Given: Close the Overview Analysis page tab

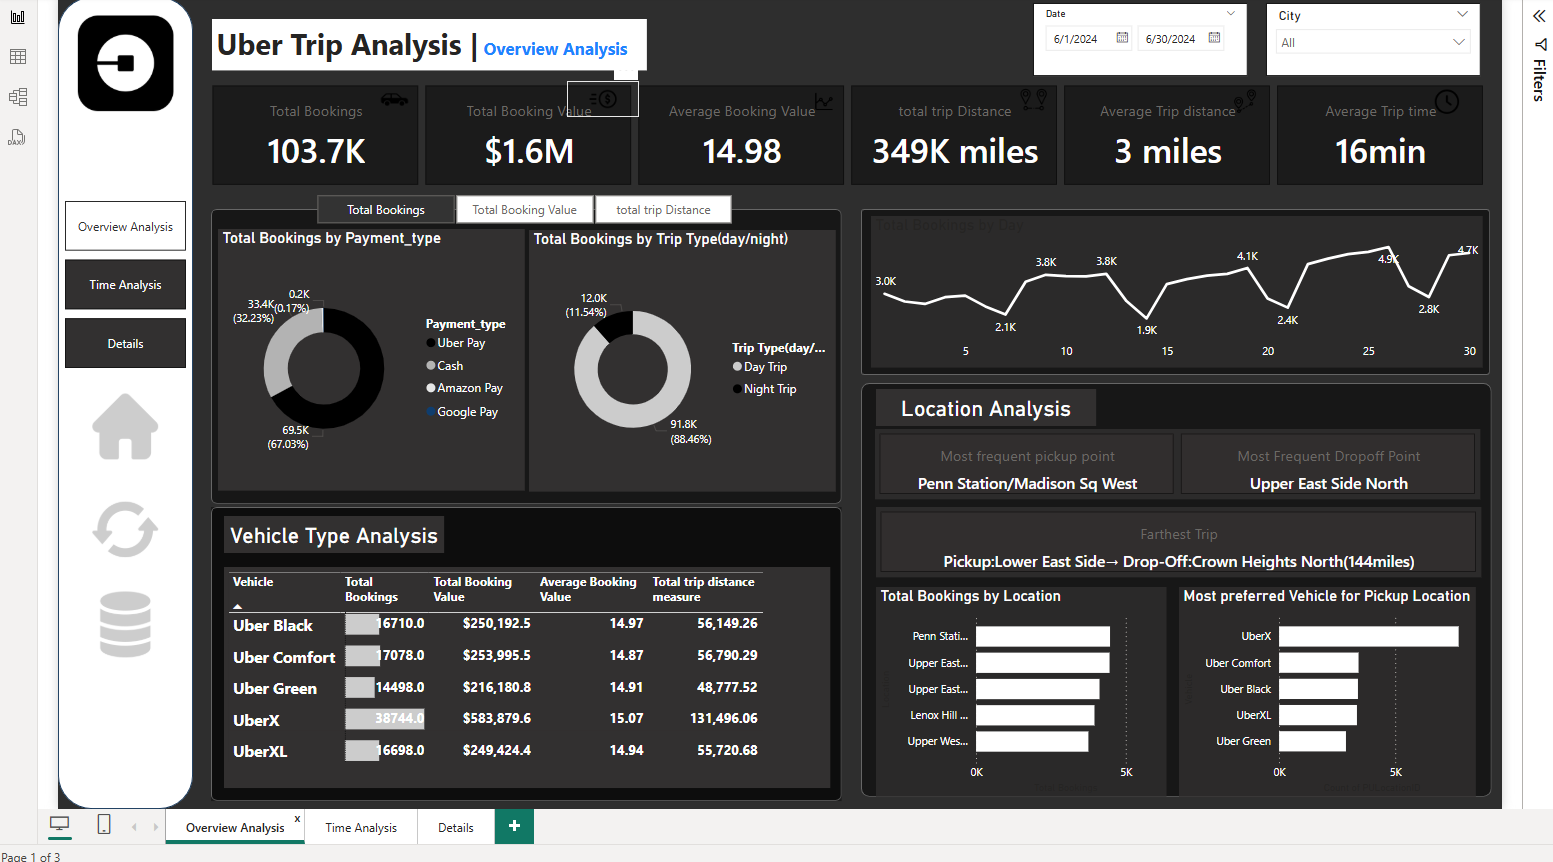Looking at the screenshot, I should [297, 819].
